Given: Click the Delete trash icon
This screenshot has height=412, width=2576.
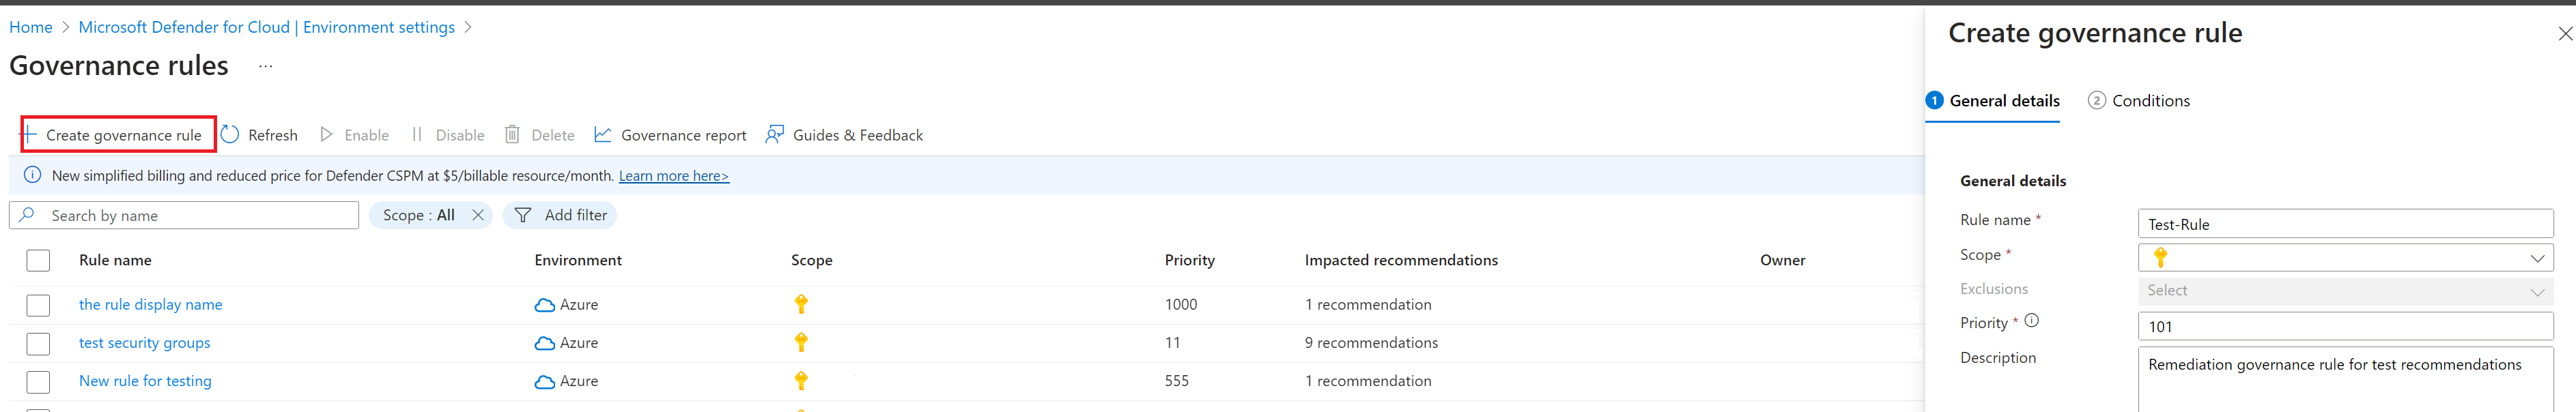Looking at the screenshot, I should click(x=512, y=134).
